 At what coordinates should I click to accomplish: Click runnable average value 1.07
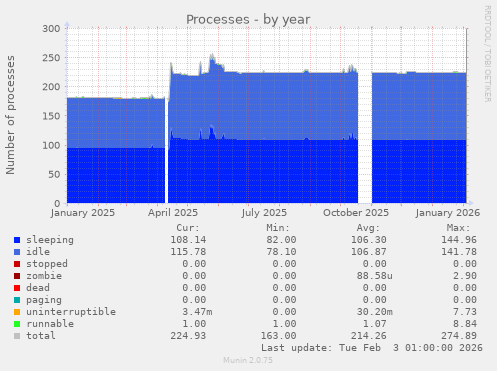tap(375, 324)
